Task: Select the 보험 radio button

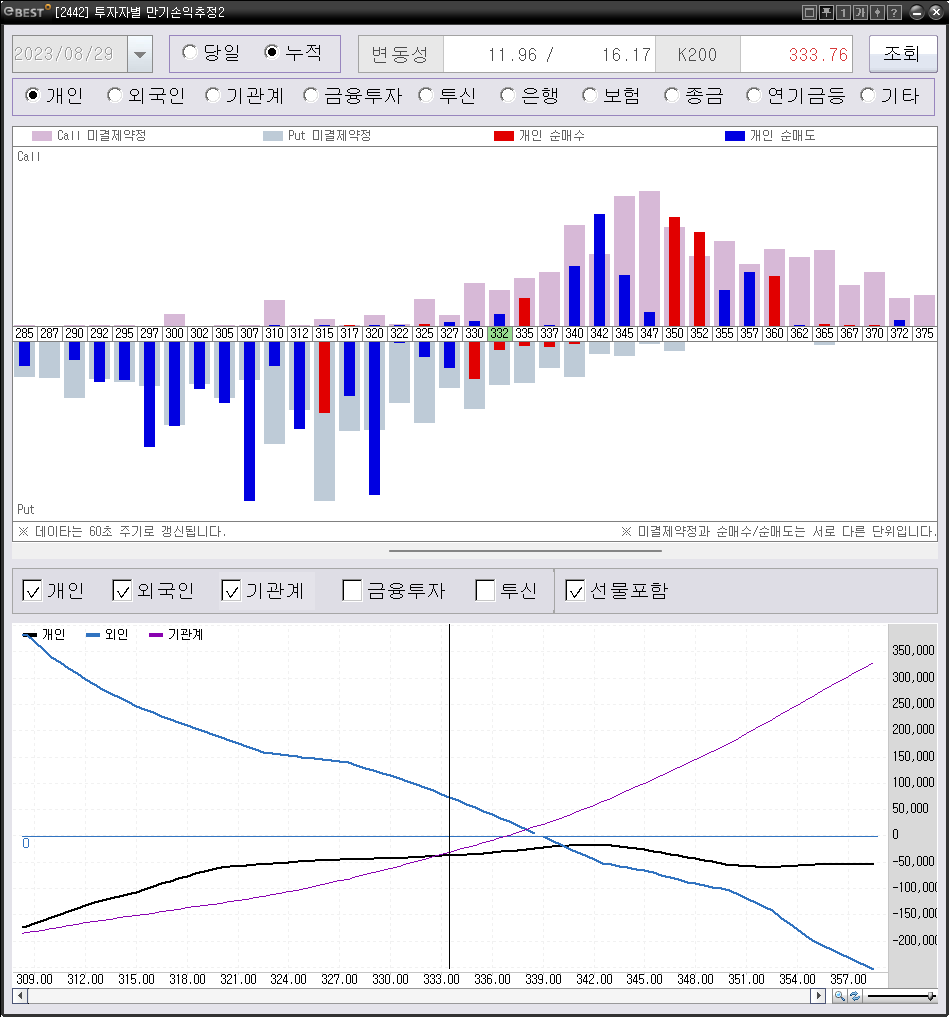Action: (x=590, y=95)
